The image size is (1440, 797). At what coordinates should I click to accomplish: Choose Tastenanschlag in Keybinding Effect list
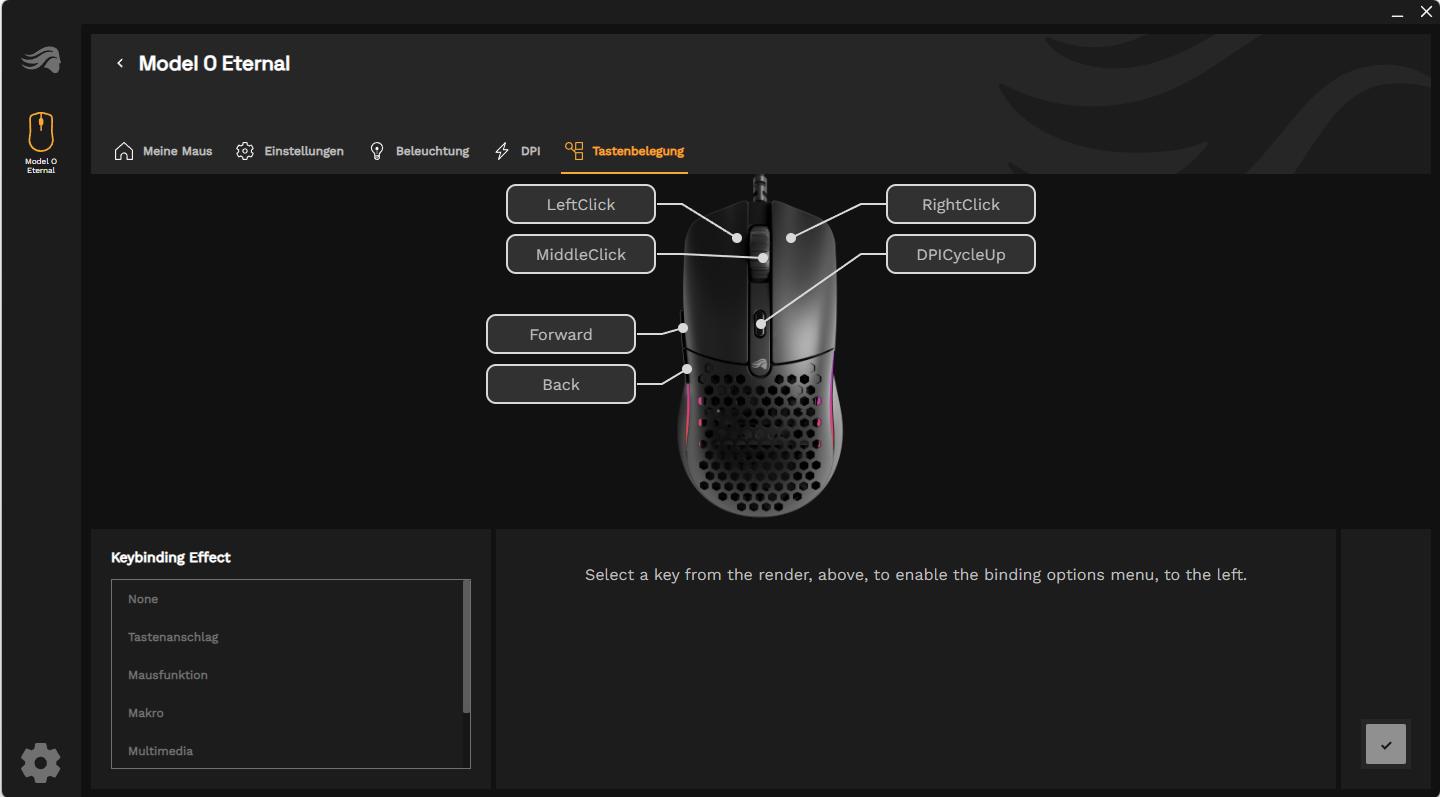(173, 637)
